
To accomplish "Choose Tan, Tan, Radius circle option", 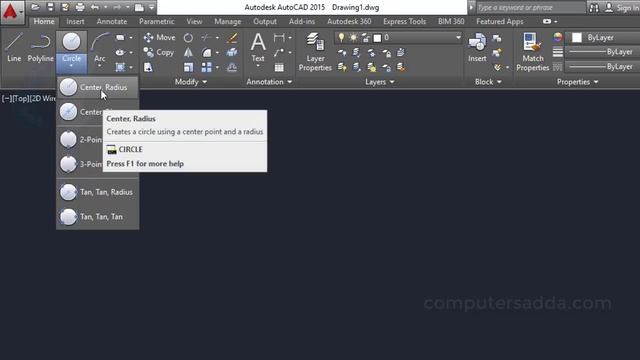I will pos(98,192).
